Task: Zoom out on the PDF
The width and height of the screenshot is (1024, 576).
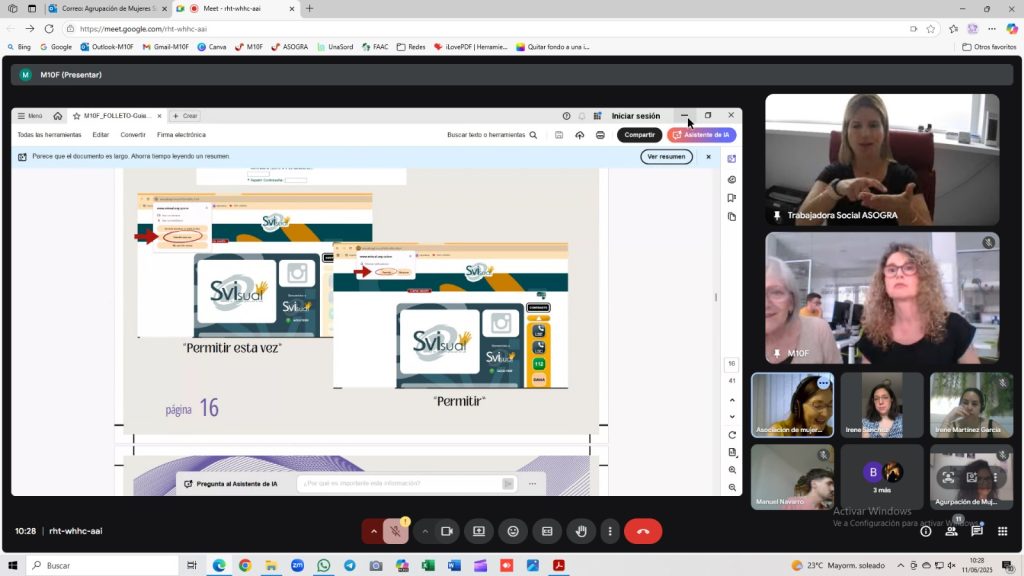Action: [x=732, y=487]
